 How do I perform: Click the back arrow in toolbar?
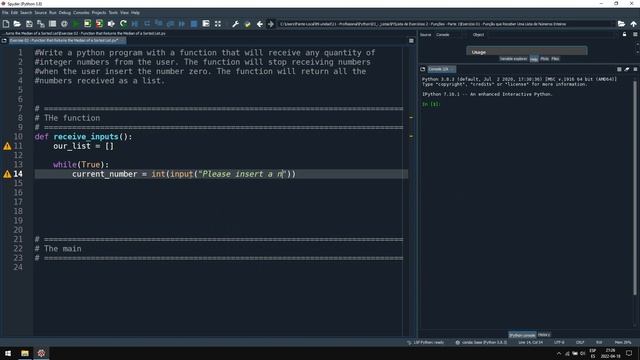260,24
